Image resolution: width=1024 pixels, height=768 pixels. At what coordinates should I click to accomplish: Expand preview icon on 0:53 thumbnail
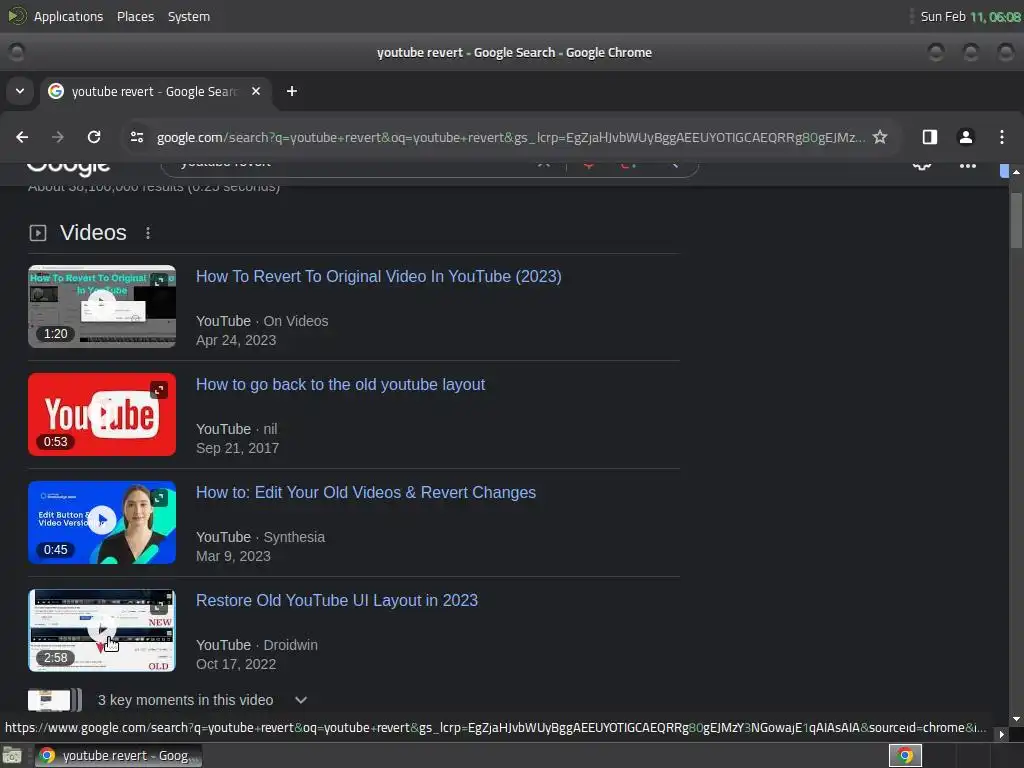point(159,391)
